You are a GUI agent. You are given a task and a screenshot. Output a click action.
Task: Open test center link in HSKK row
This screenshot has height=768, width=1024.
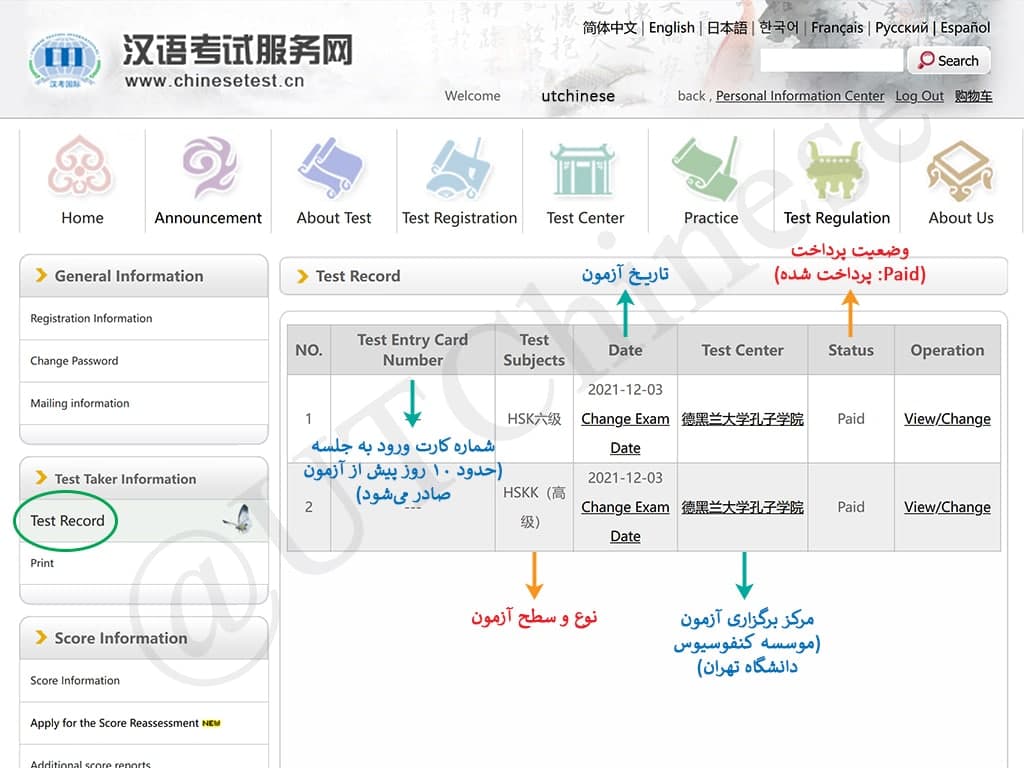point(743,507)
